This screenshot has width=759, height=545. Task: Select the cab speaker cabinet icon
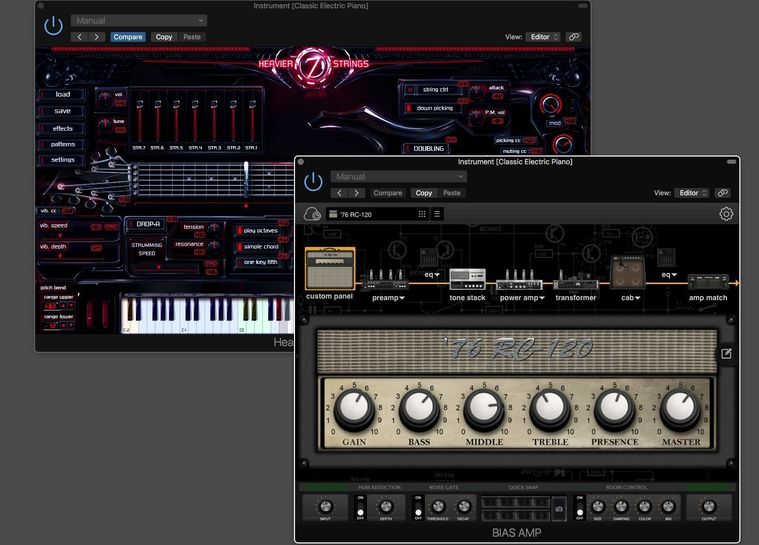[628, 272]
